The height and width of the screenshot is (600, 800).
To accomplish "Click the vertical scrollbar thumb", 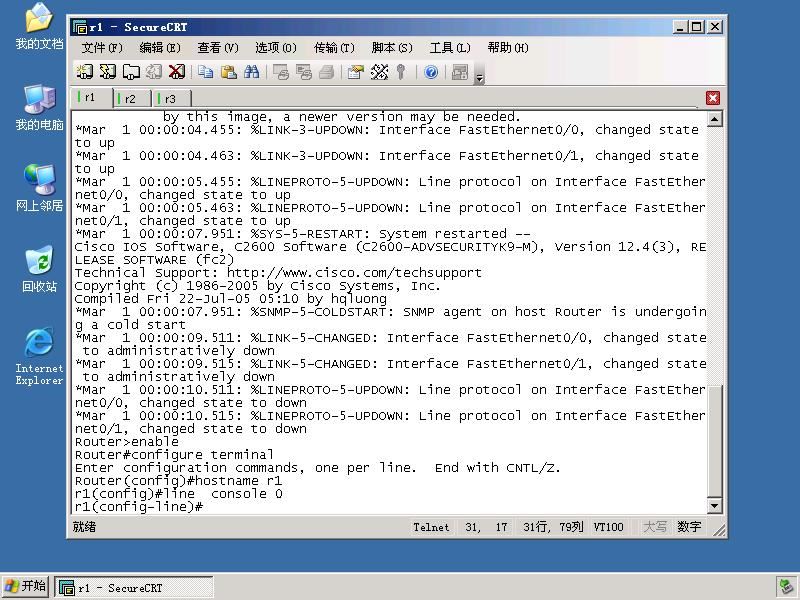I will click(x=715, y=441).
